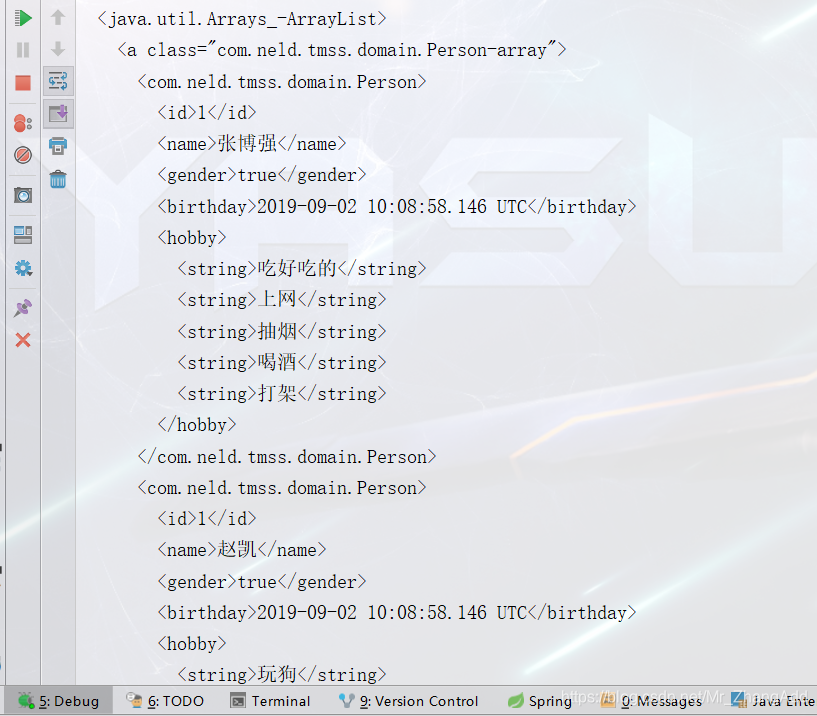This screenshot has width=817, height=716.
Task: Restore the debugger window layout
Action: click(x=22, y=233)
